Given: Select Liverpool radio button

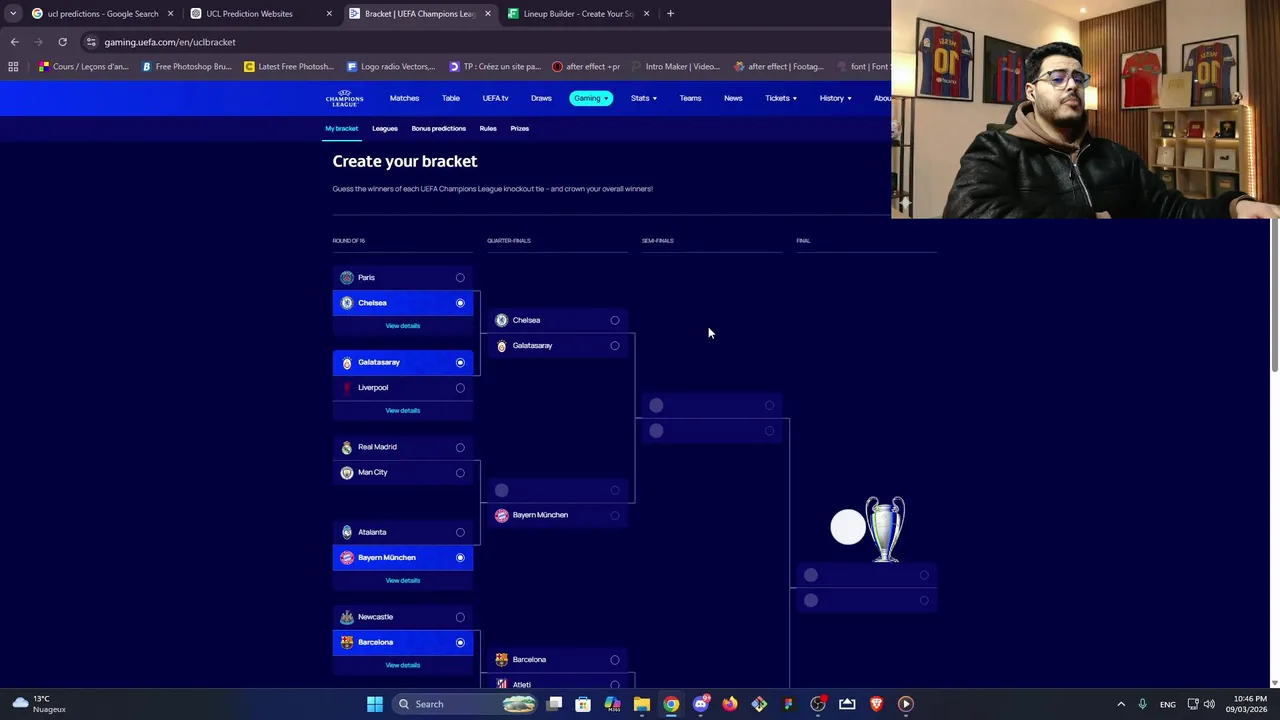Looking at the screenshot, I should point(460,388).
